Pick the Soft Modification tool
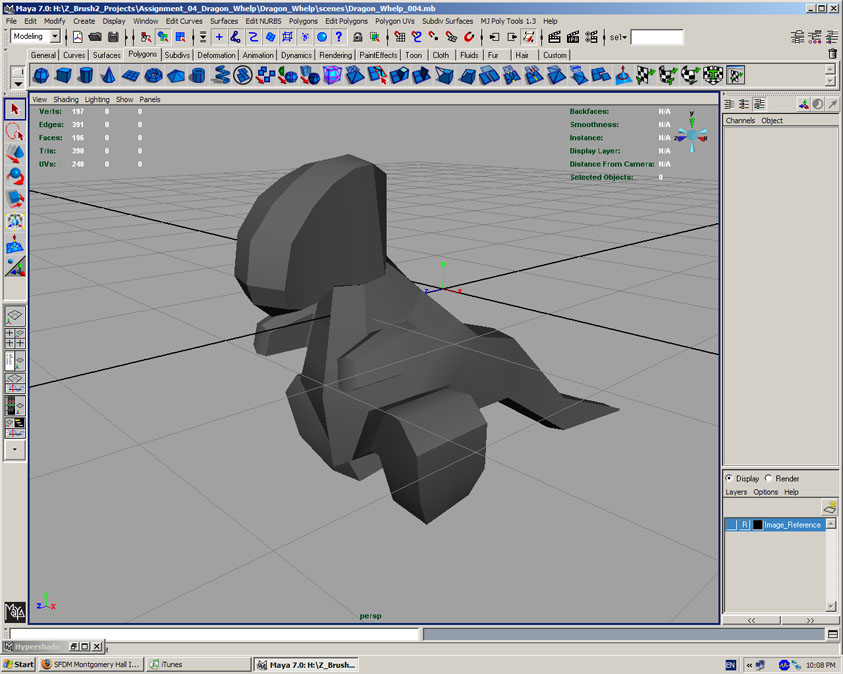Screen dimensions: 843x674 pyautogui.click(x=15, y=243)
